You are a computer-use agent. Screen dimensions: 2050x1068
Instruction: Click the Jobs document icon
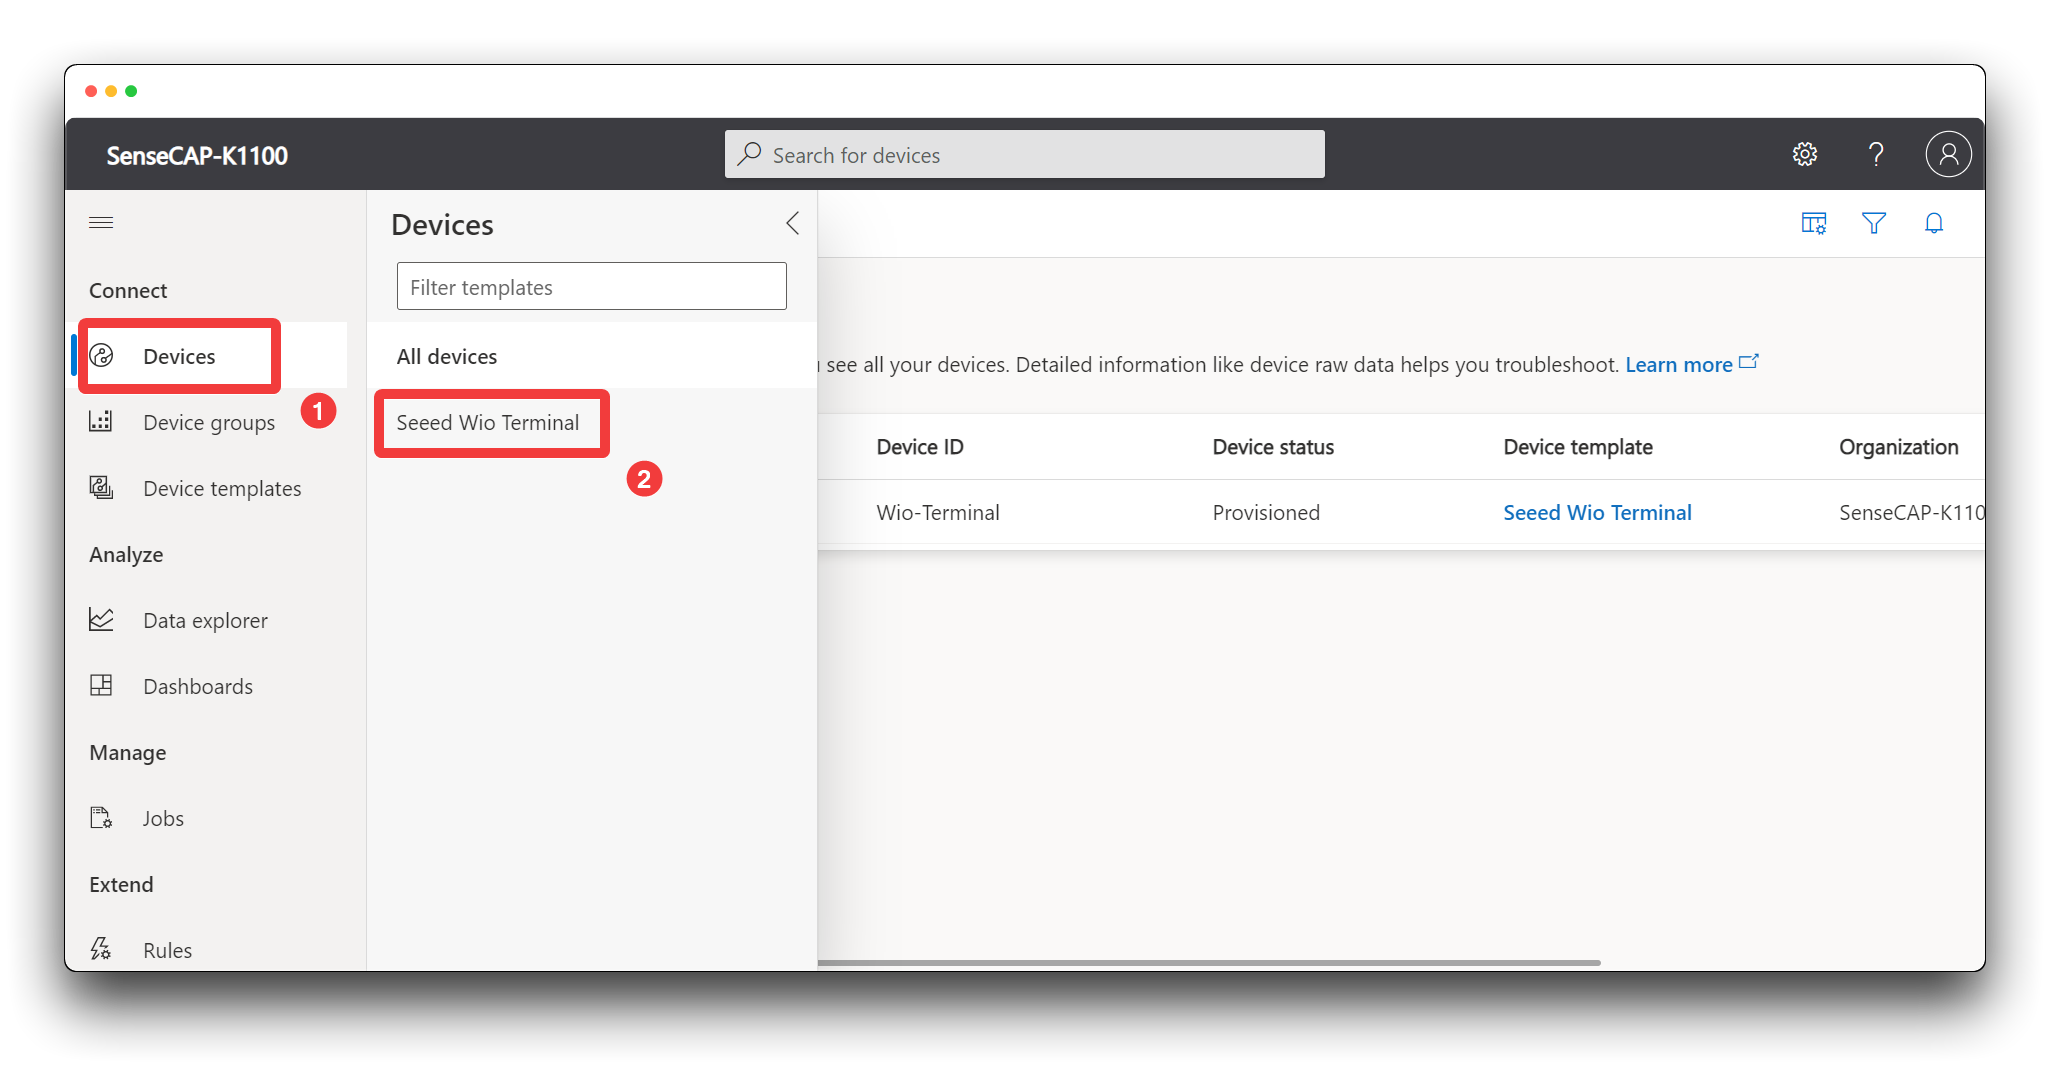point(101,817)
